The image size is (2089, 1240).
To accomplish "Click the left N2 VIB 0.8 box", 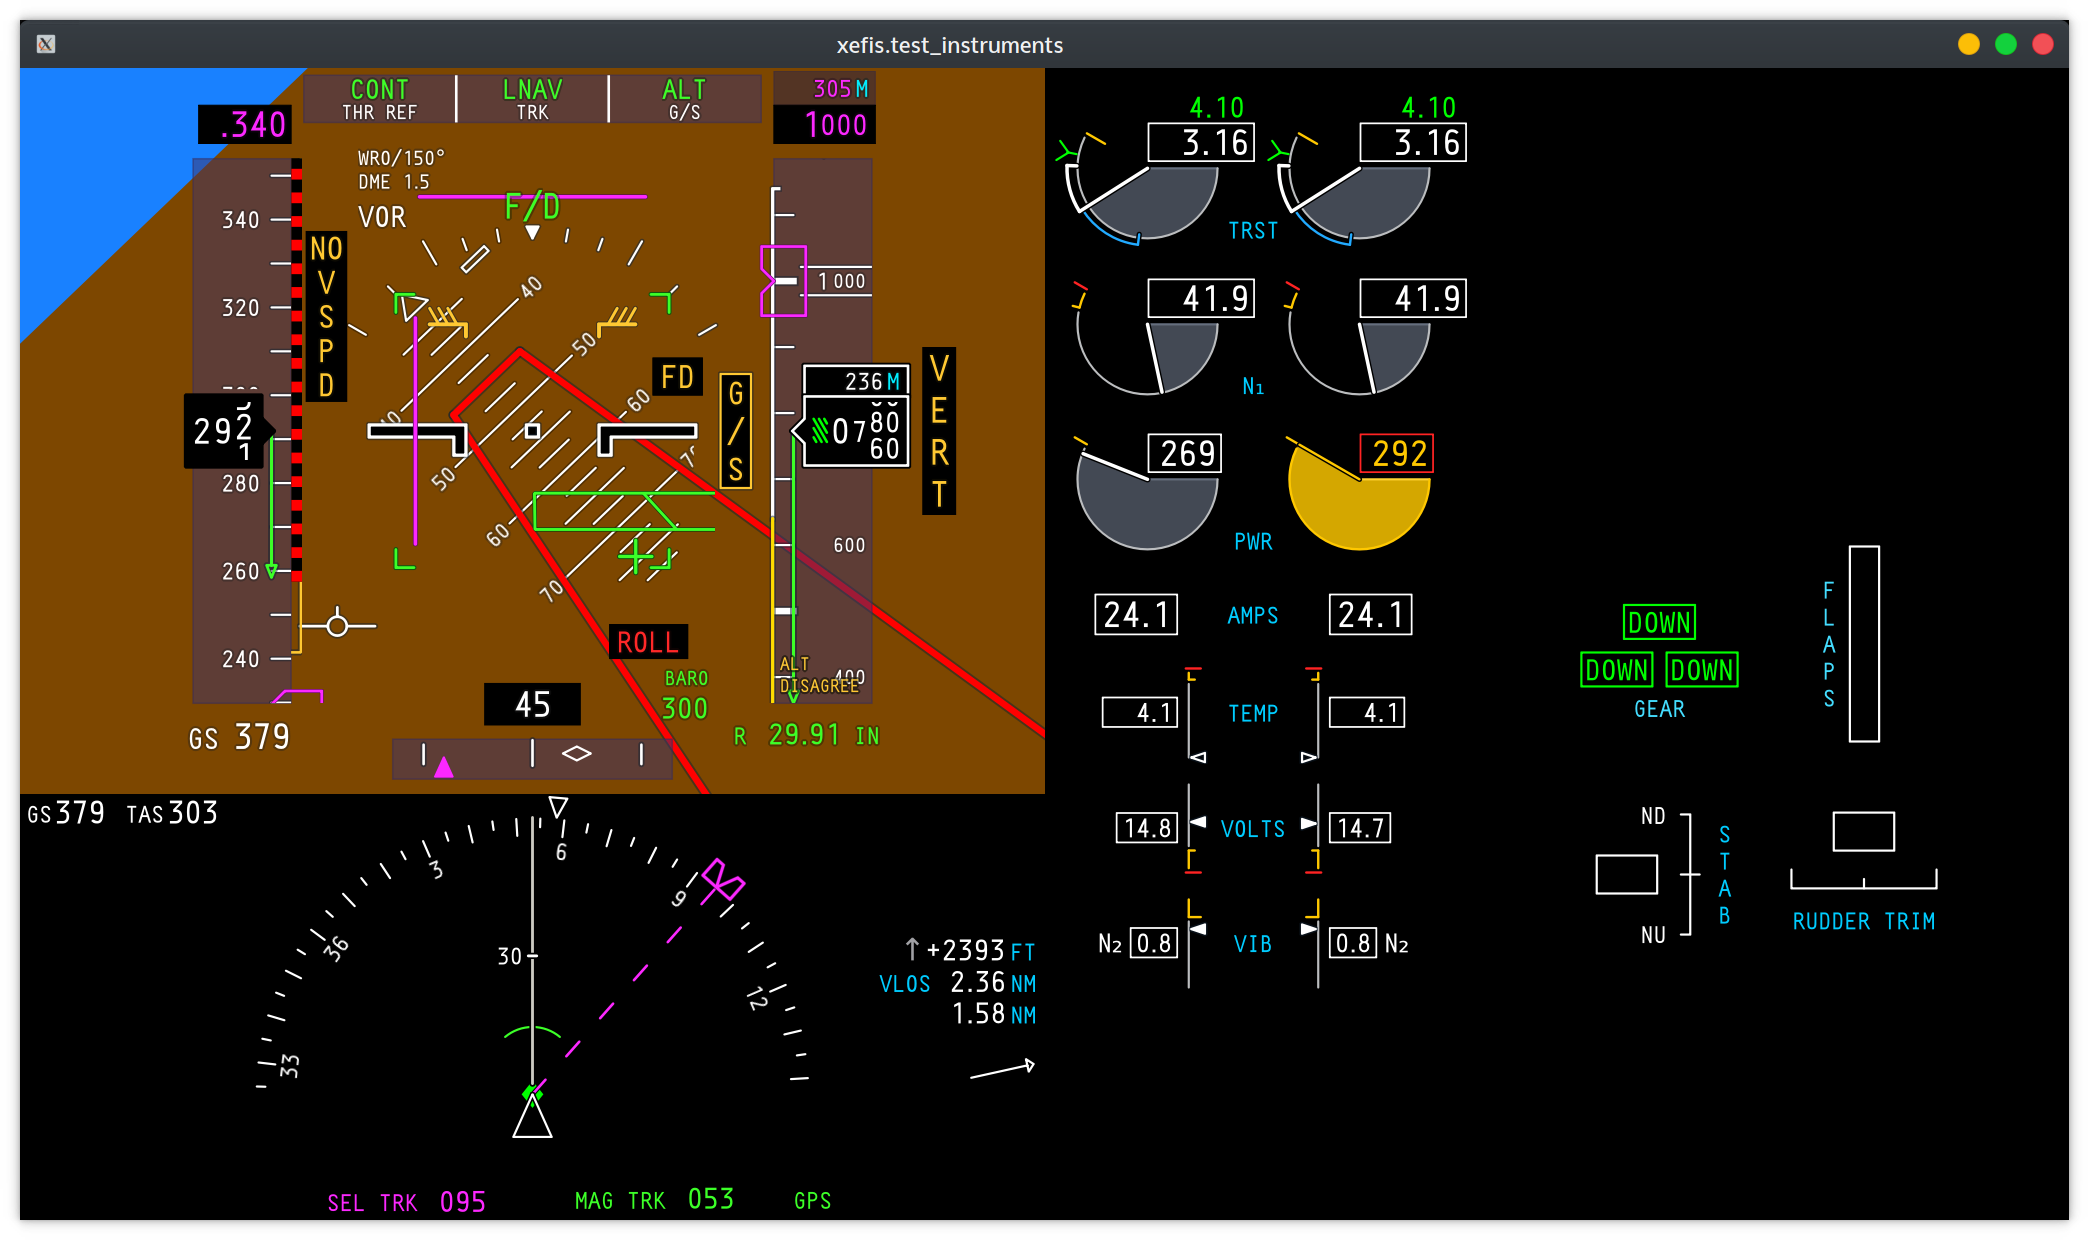I will pos(1154,943).
